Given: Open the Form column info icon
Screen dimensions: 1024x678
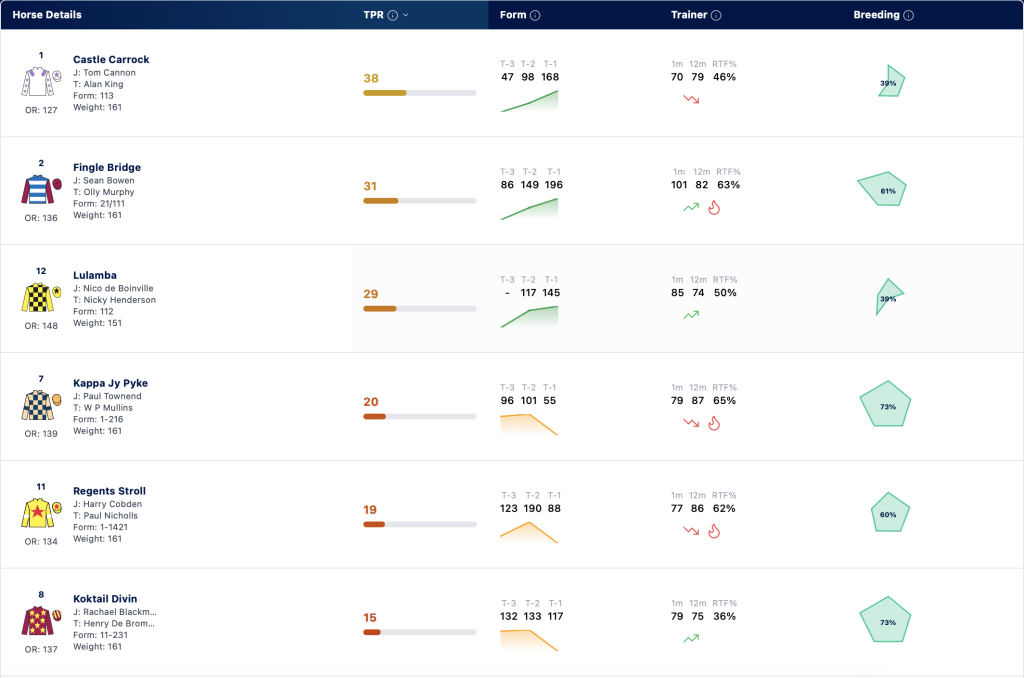Looking at the screenshot, I should pyautogui.click(x=535, y=15).
